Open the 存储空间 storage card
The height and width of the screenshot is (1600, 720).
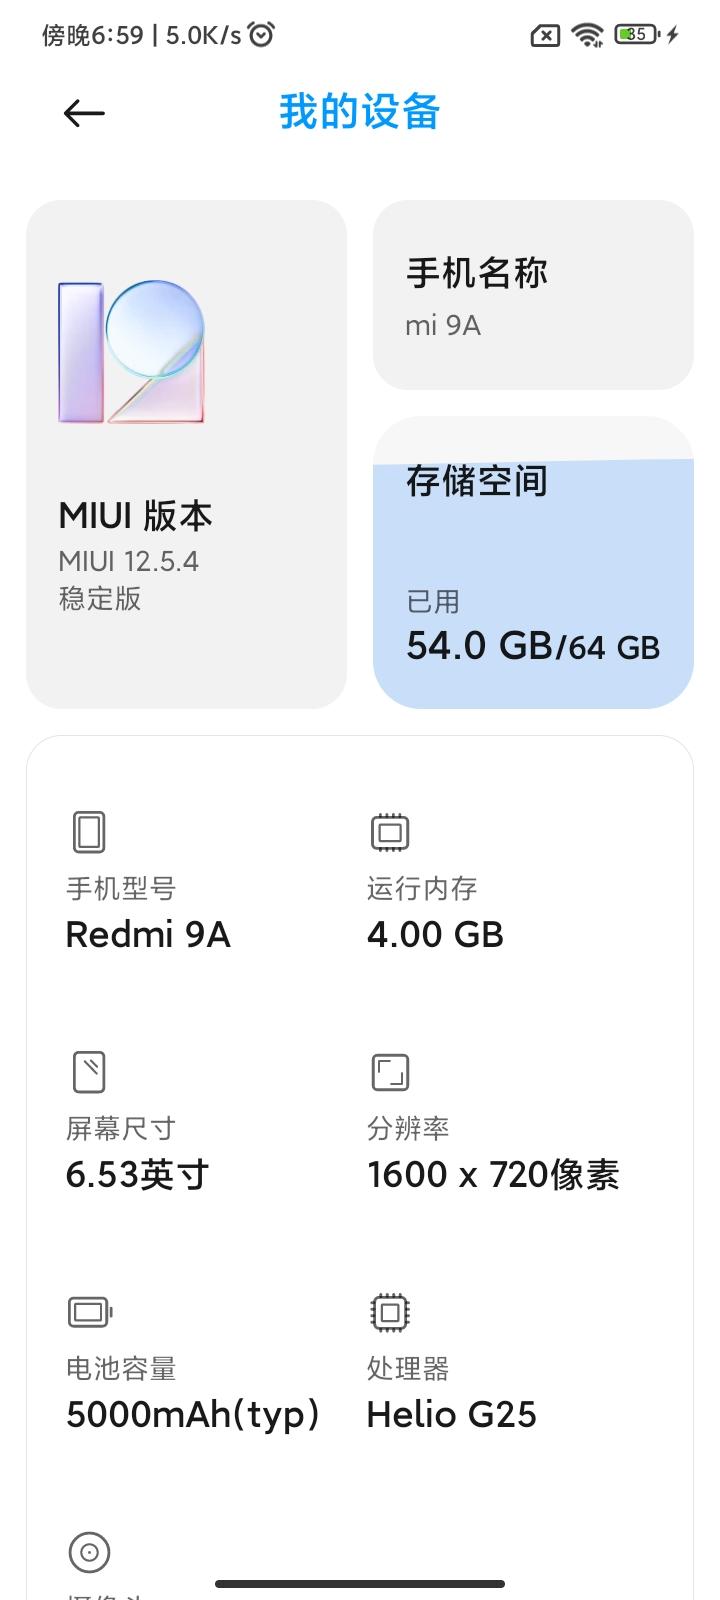533,563
